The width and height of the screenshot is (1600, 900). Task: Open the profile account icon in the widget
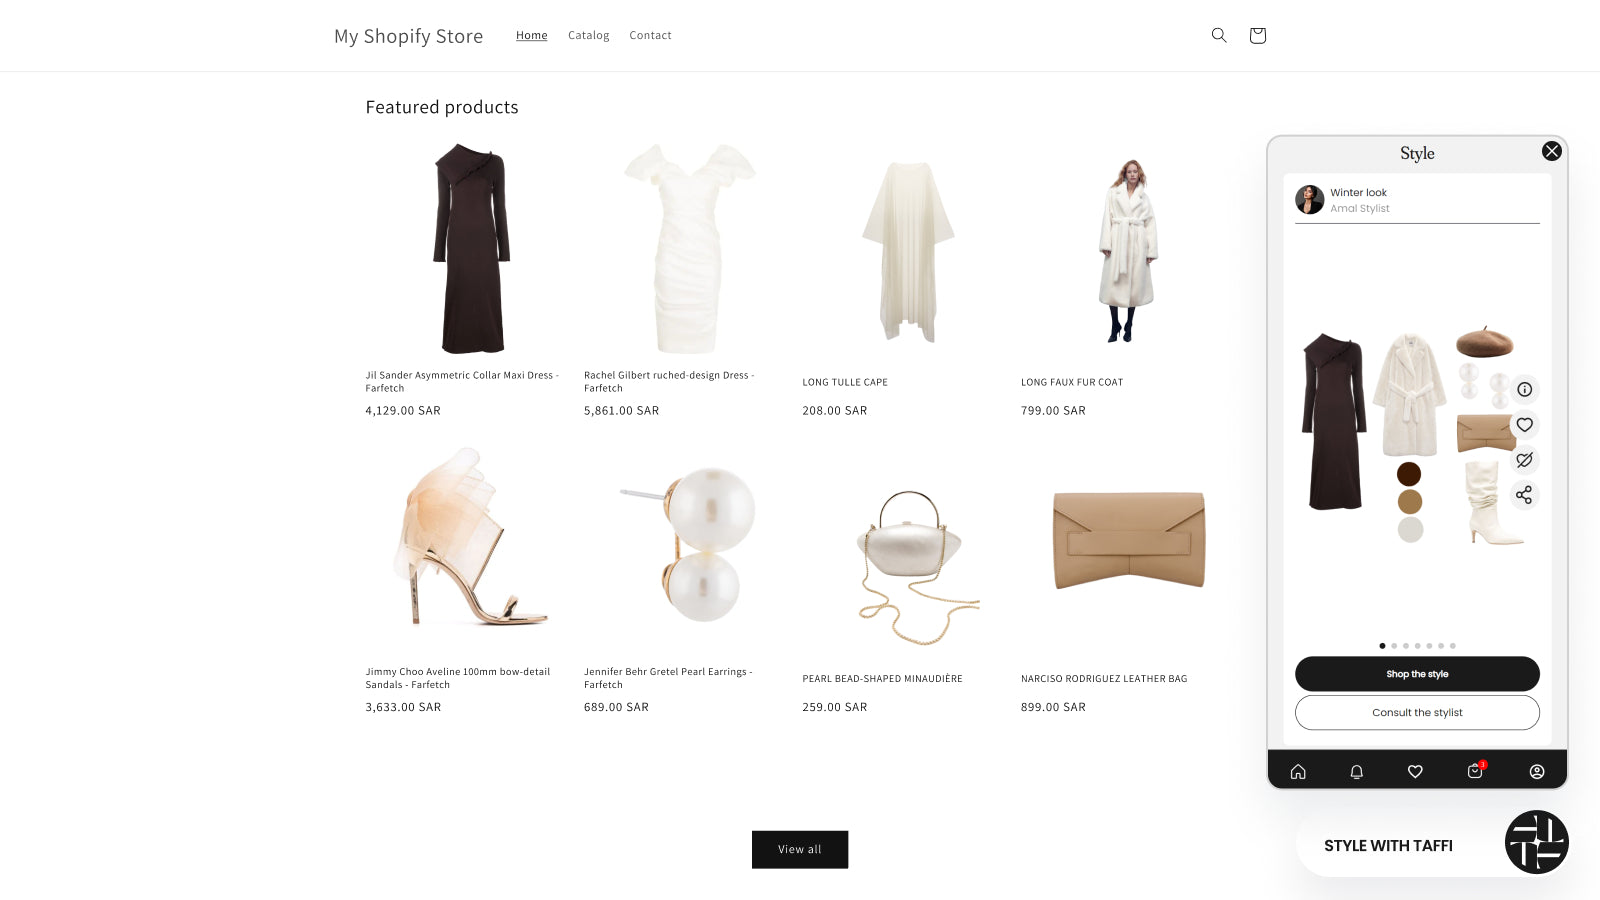(x=1535, y=771)
